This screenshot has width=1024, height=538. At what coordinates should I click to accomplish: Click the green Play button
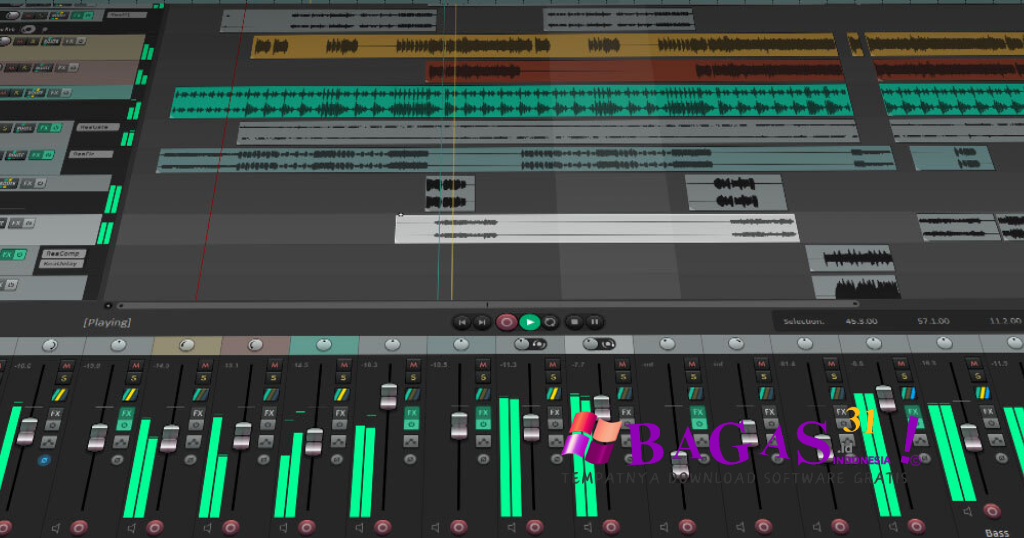click(x=530, y=322)
